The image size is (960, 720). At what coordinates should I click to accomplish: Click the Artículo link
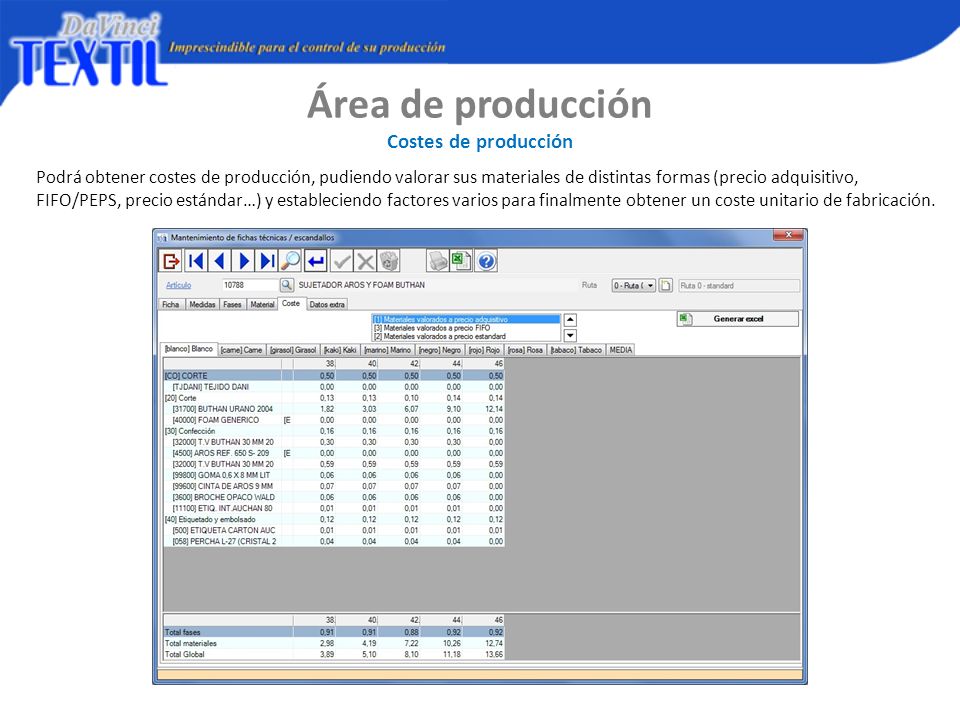[x=178, y=285]
